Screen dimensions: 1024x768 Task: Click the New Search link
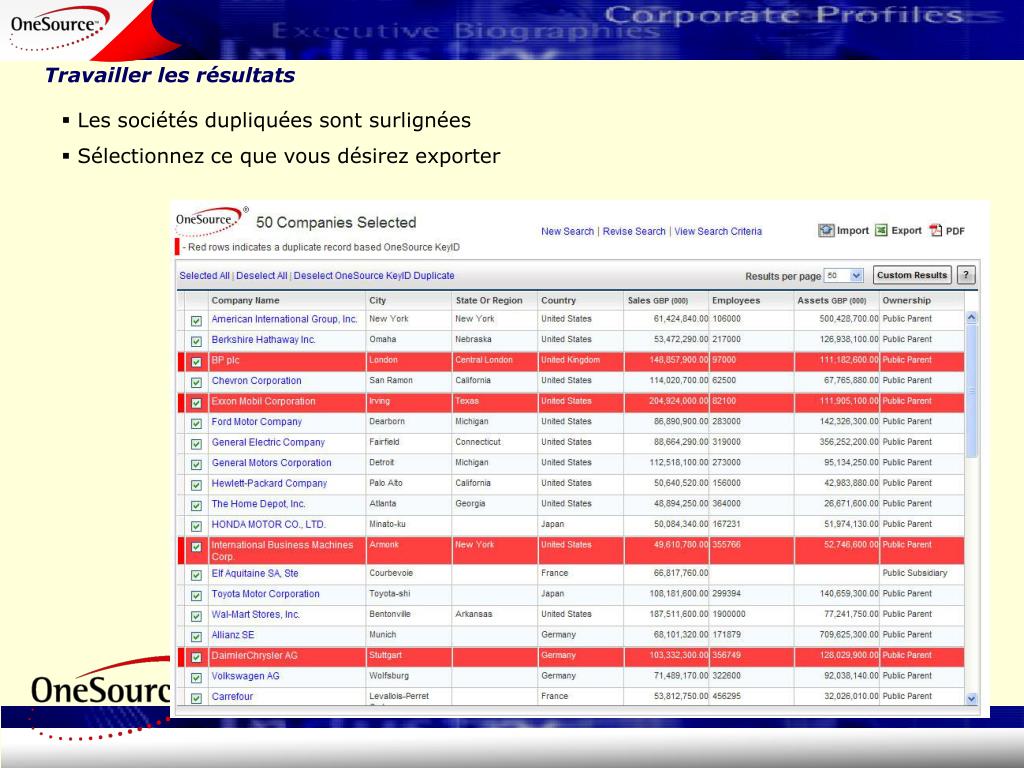point(568,231)
